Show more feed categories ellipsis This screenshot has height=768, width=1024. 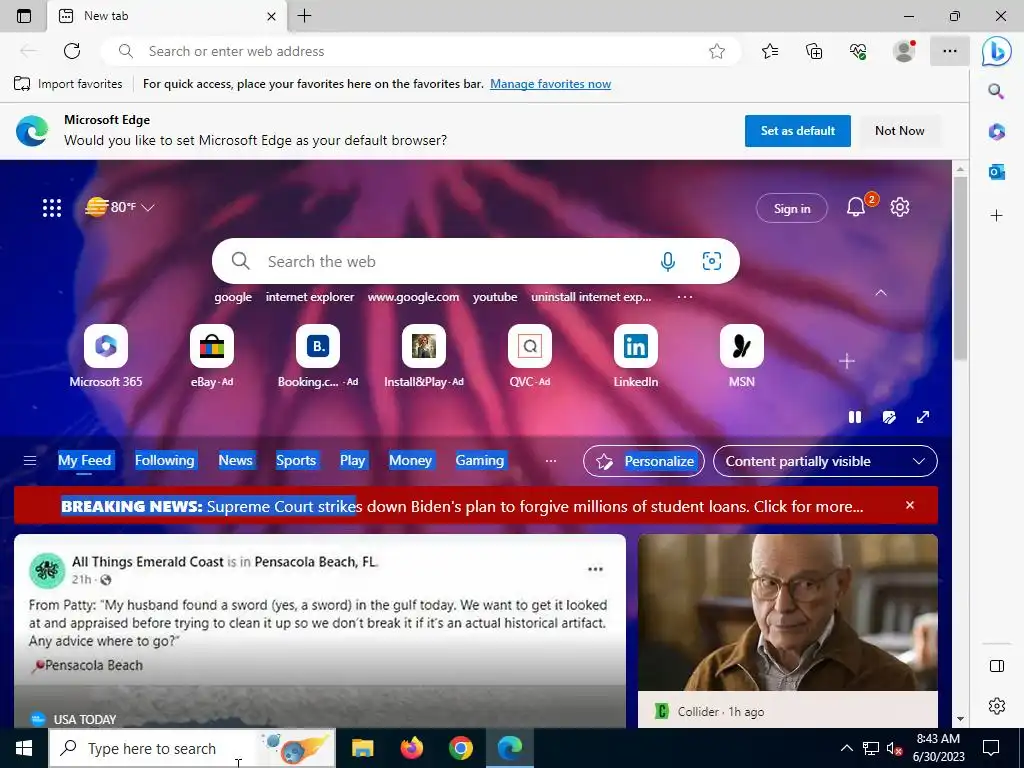551,460
